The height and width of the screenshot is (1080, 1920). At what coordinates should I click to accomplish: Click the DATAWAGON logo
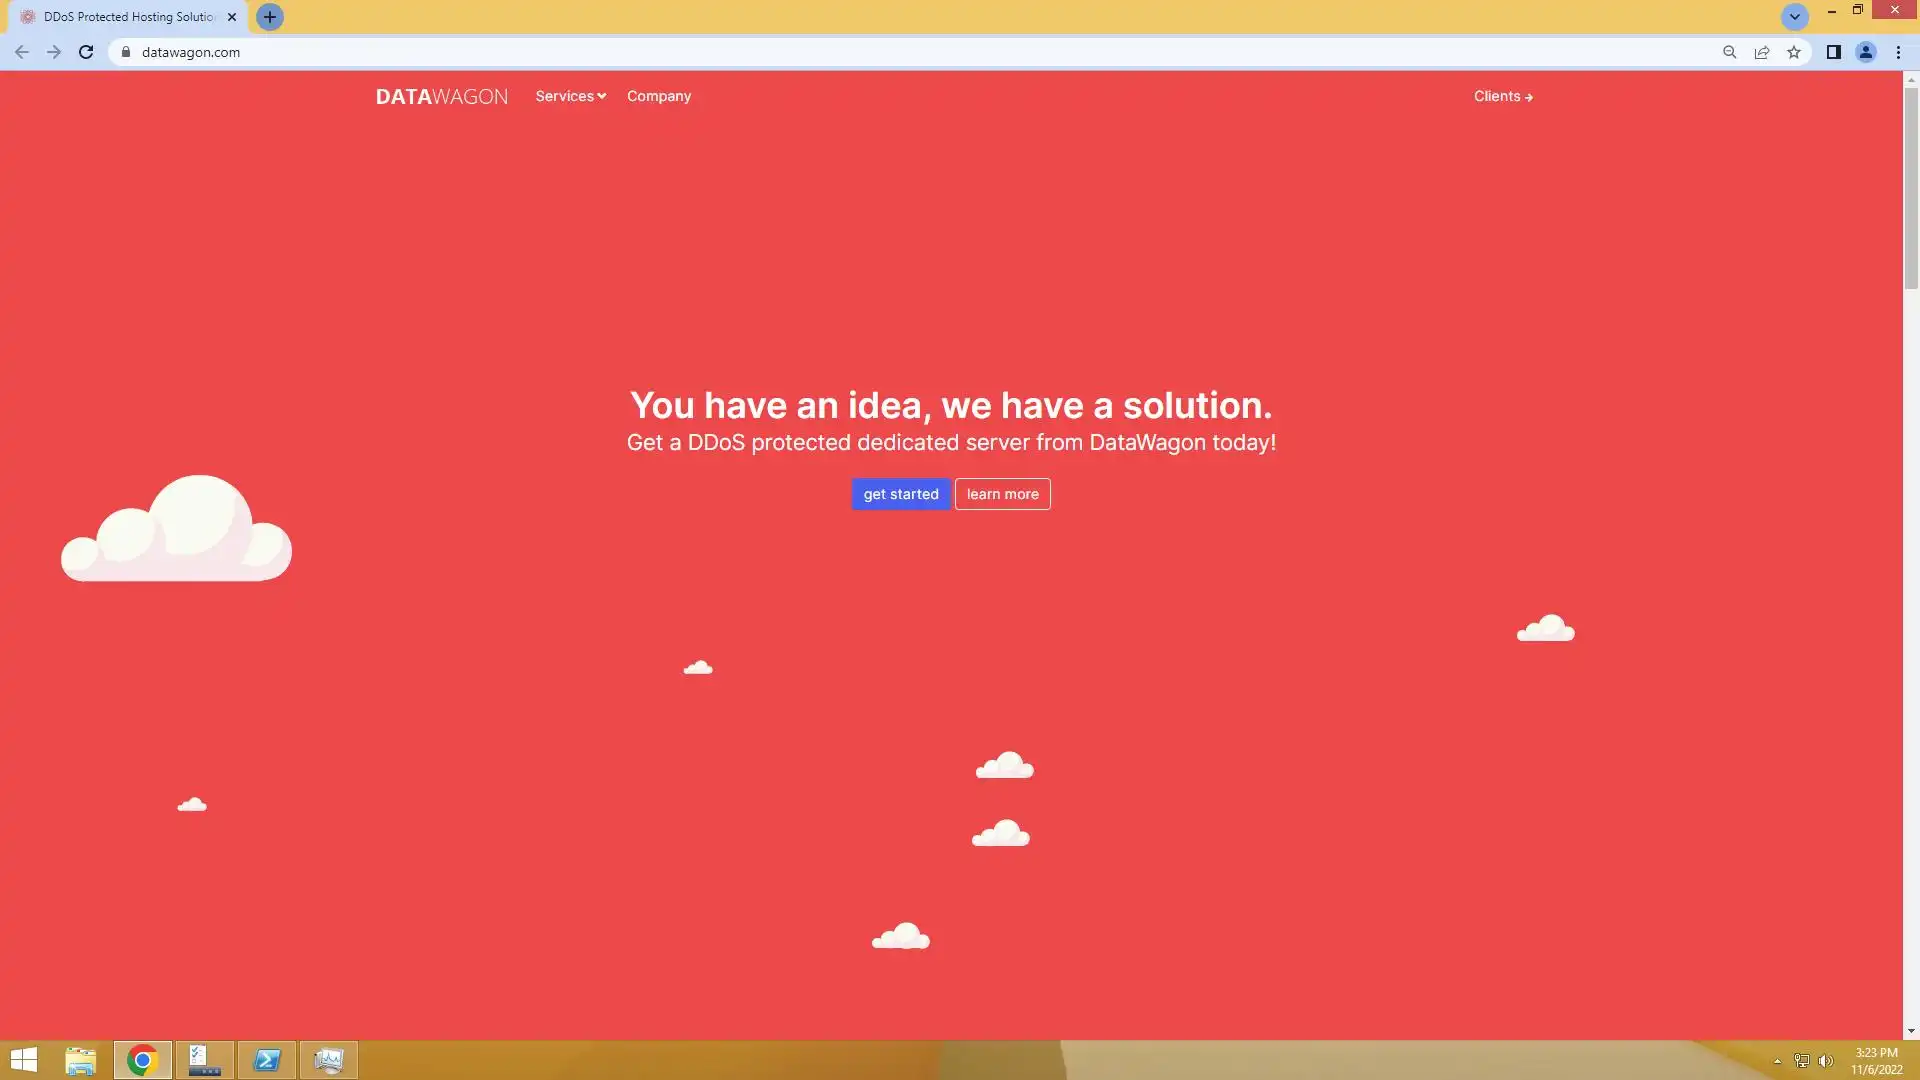[441, 96]
